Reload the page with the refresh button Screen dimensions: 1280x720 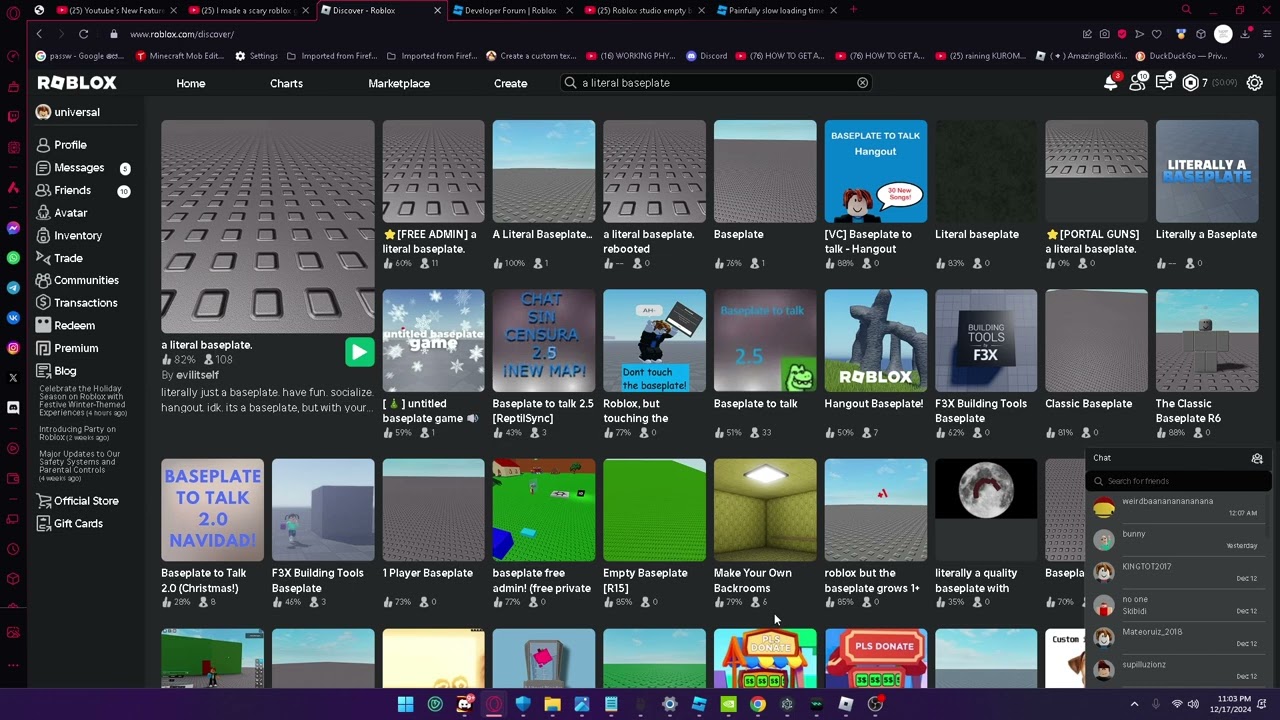coord(84,34)
